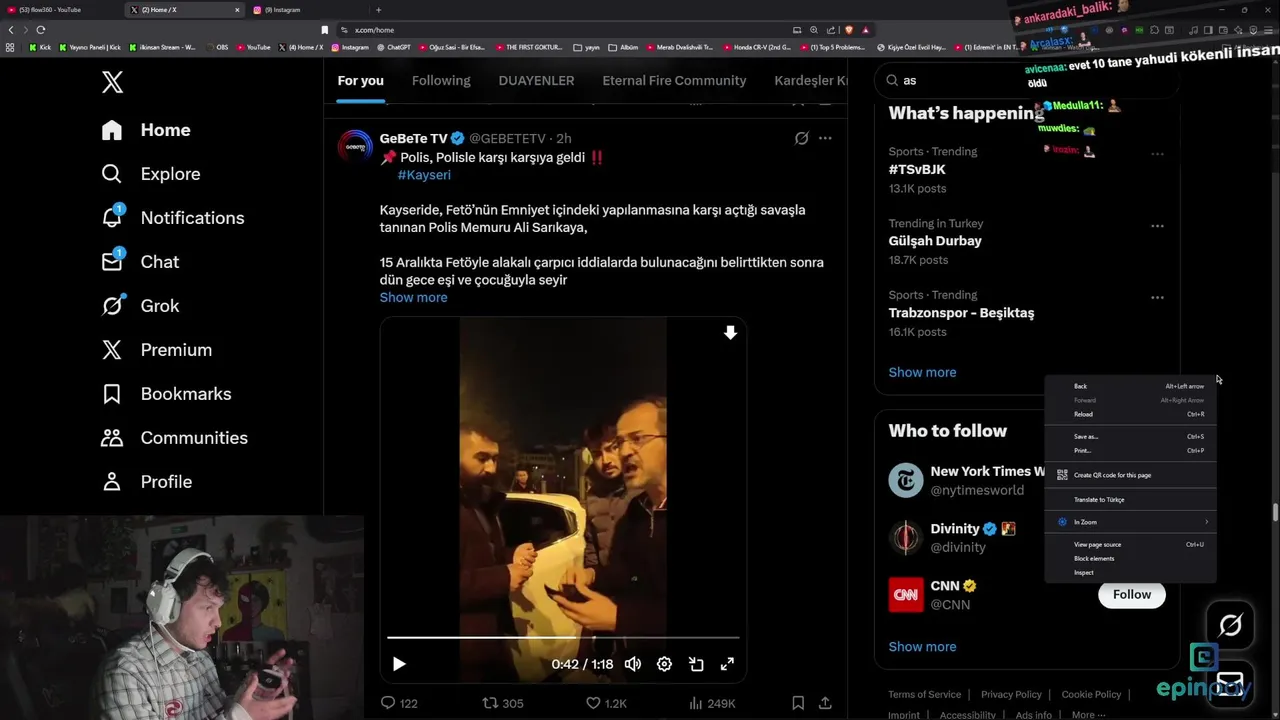Open options for Gülşah Durbay trend

[1157, 226]
